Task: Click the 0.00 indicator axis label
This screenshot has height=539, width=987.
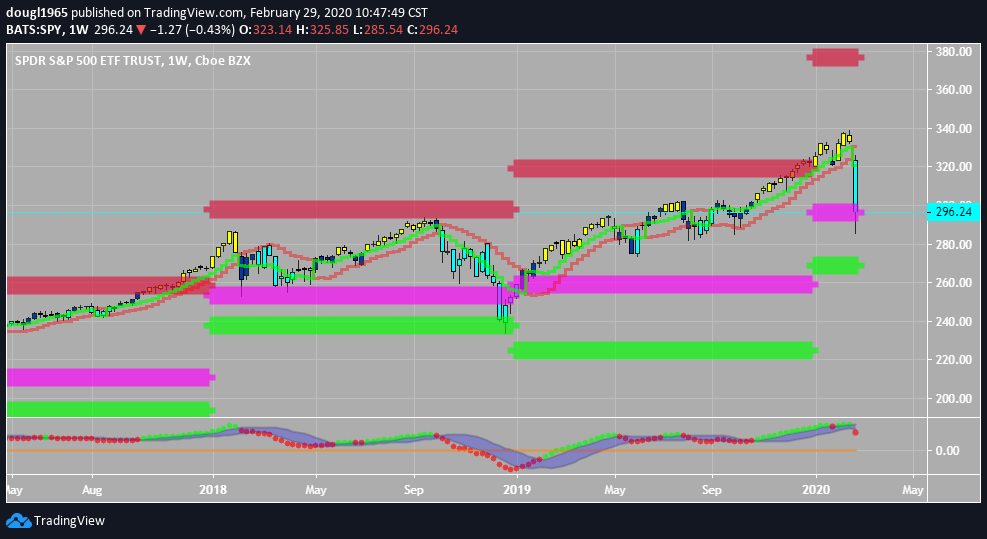Action: (x=947, y=451)
